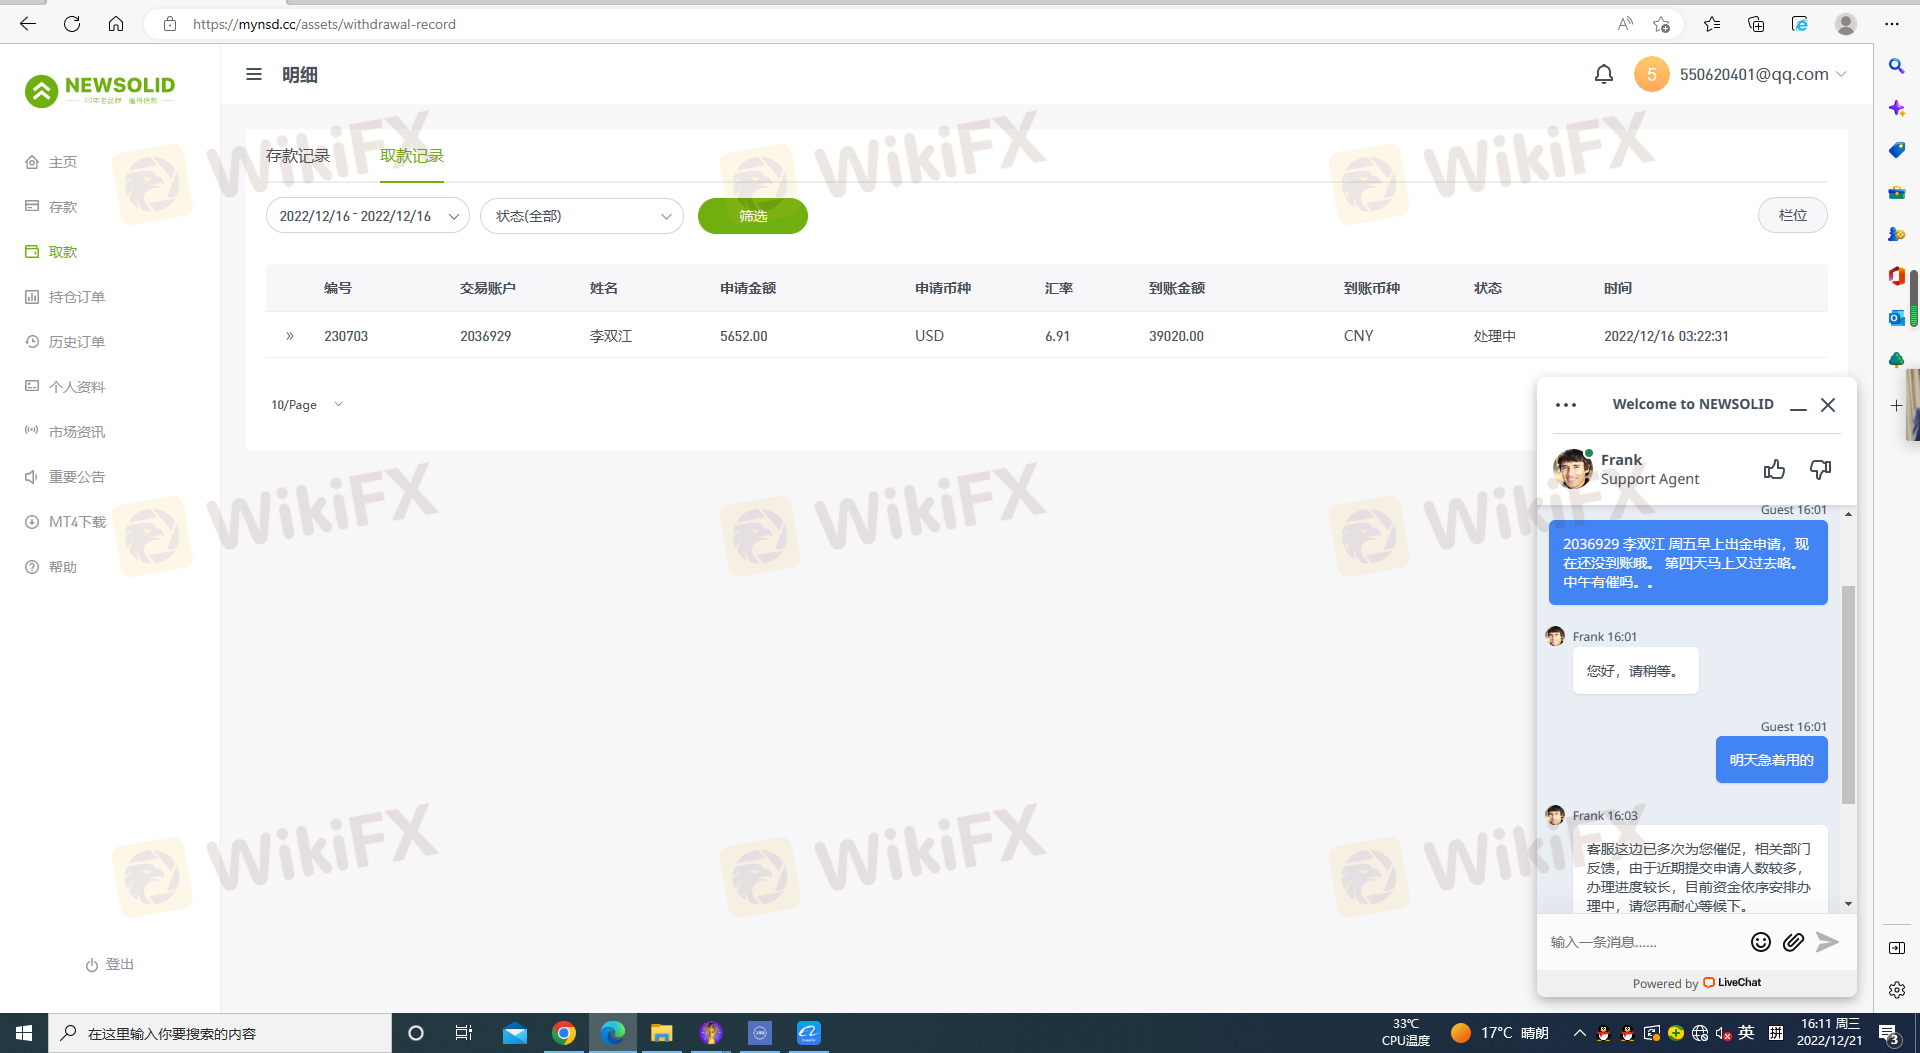Open Edge sidebar Office icon

tap(1896, 275)
